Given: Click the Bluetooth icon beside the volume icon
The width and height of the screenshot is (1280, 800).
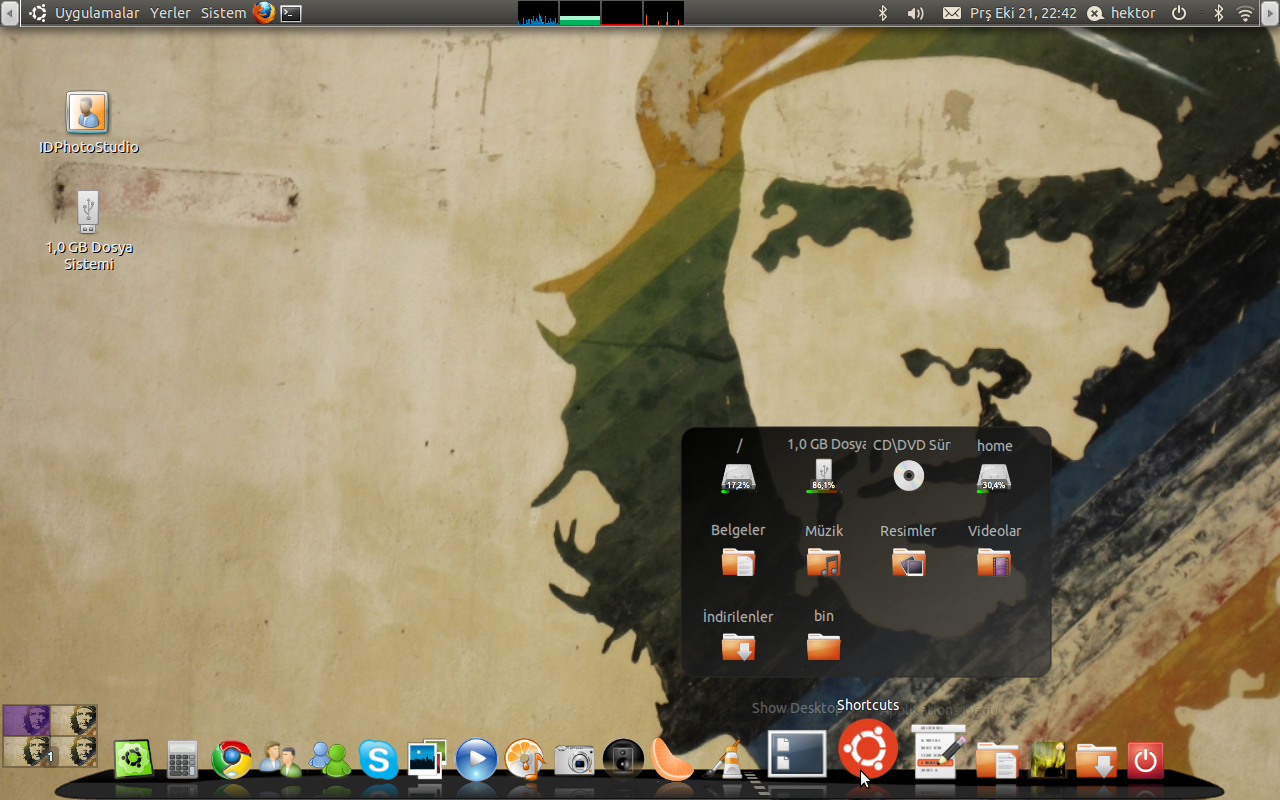Looking at the screenshot, I should pos(883,13).
